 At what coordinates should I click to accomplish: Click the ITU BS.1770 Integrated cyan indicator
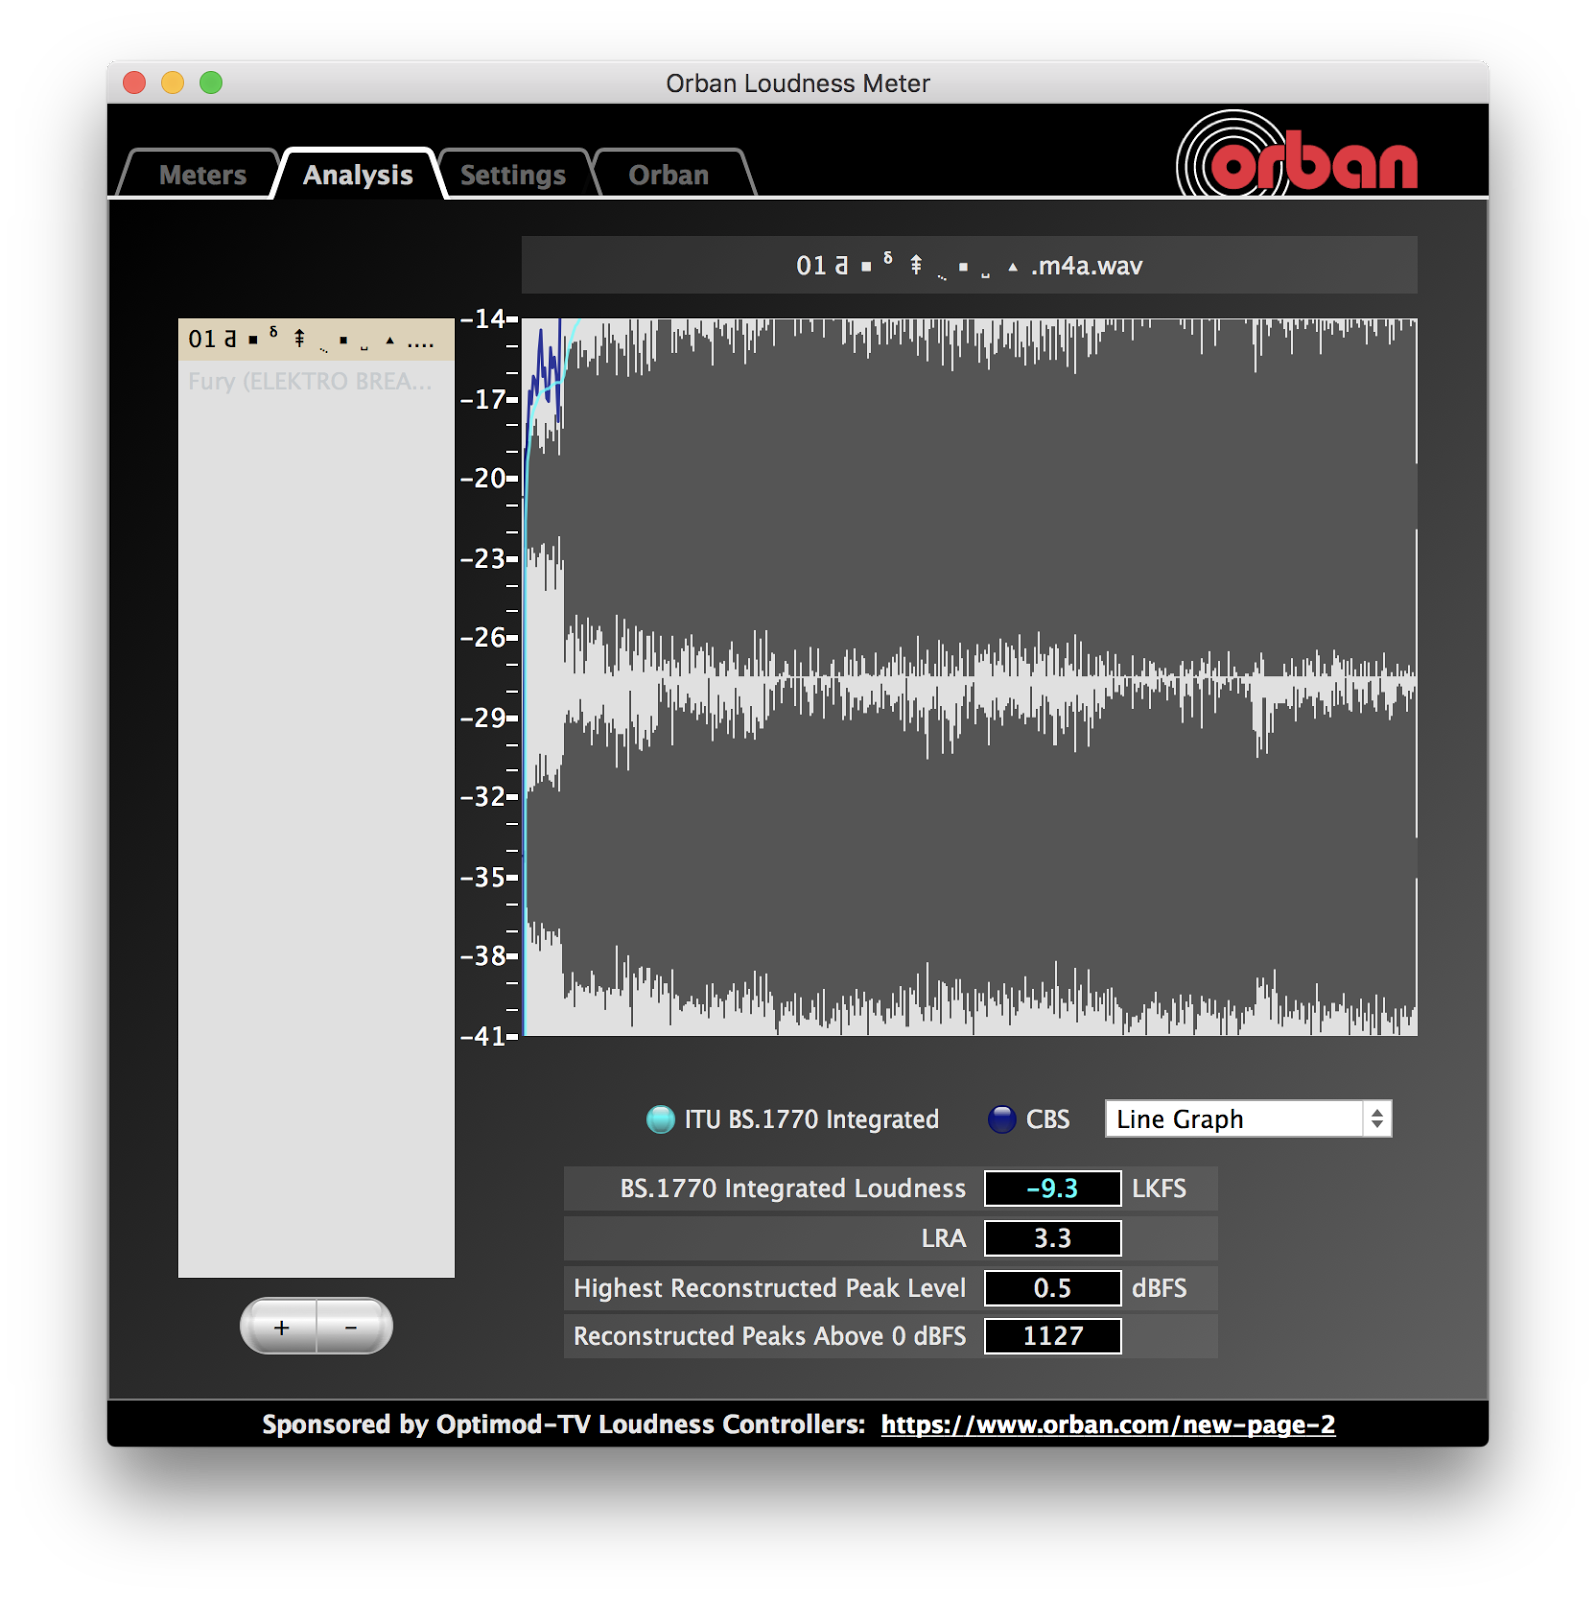pos(660,1119)
